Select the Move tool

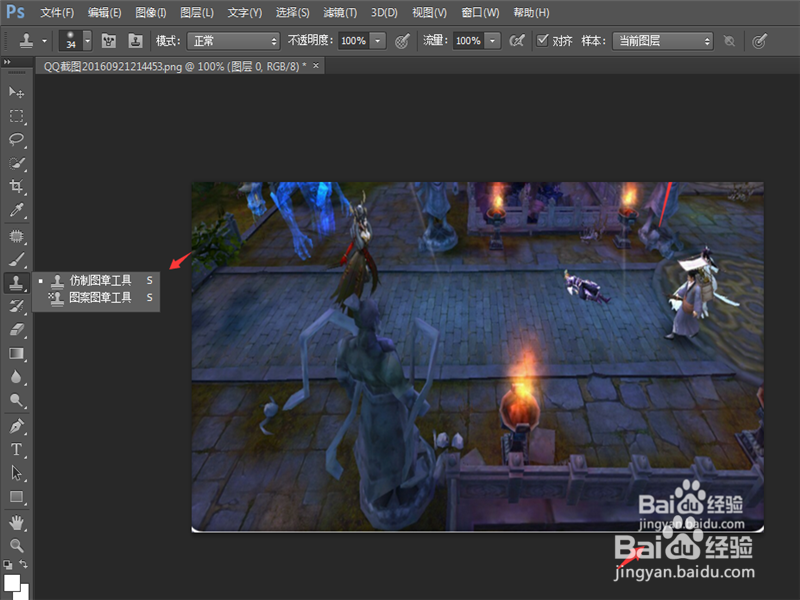point(16,92)
